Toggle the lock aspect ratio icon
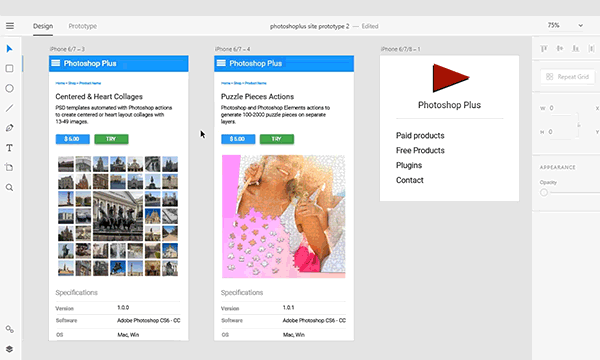Screen dimensions: 600x360 point(579,125)
